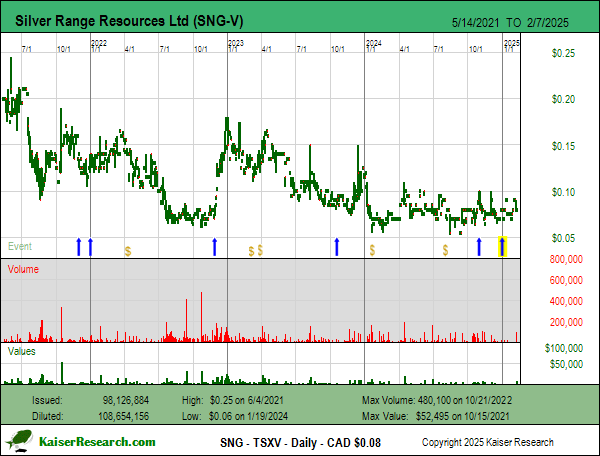Open the blue event arrow just before the 2023 line
This screenshot has height=456, width=600.
click(x=215, y=247)
